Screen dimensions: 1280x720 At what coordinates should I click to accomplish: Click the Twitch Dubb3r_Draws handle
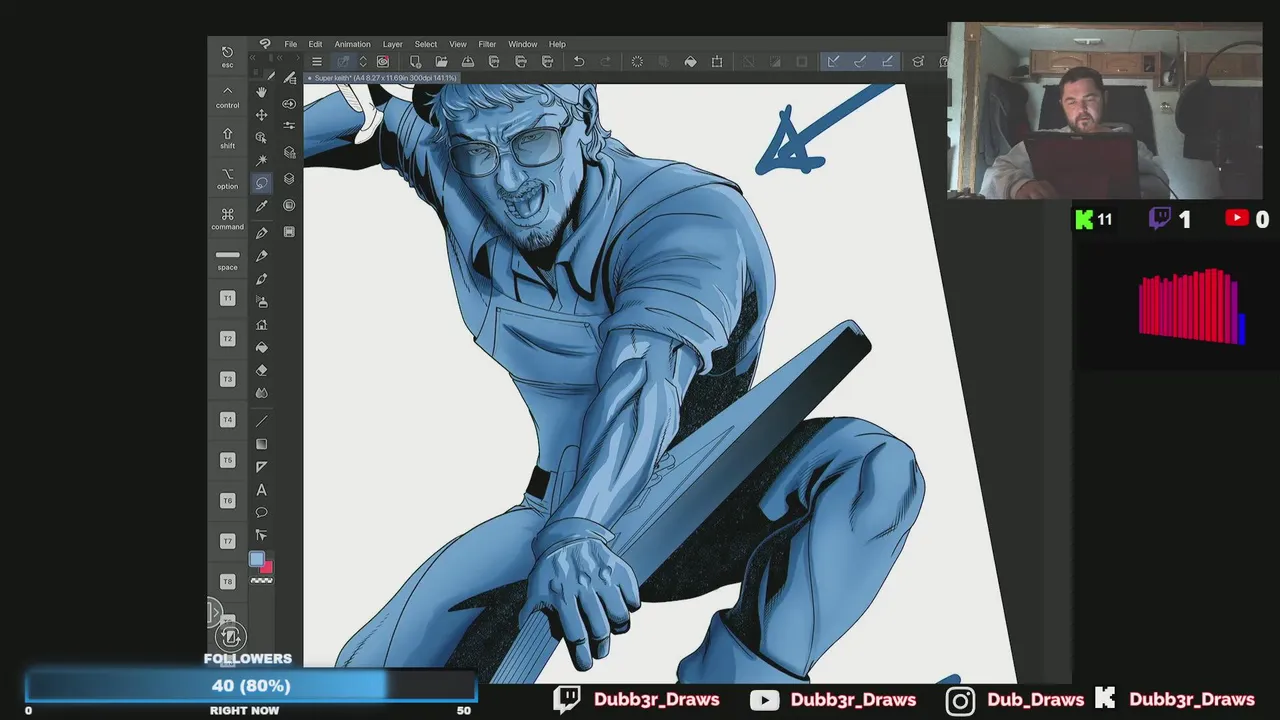coord(656,700)
